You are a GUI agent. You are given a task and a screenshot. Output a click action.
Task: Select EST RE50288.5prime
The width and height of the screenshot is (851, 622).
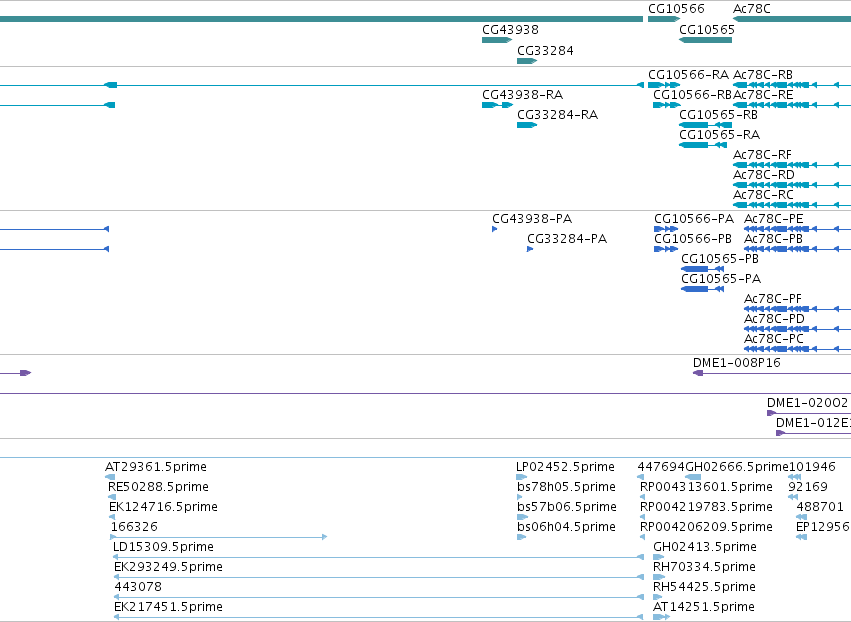[x=158, y=487]
